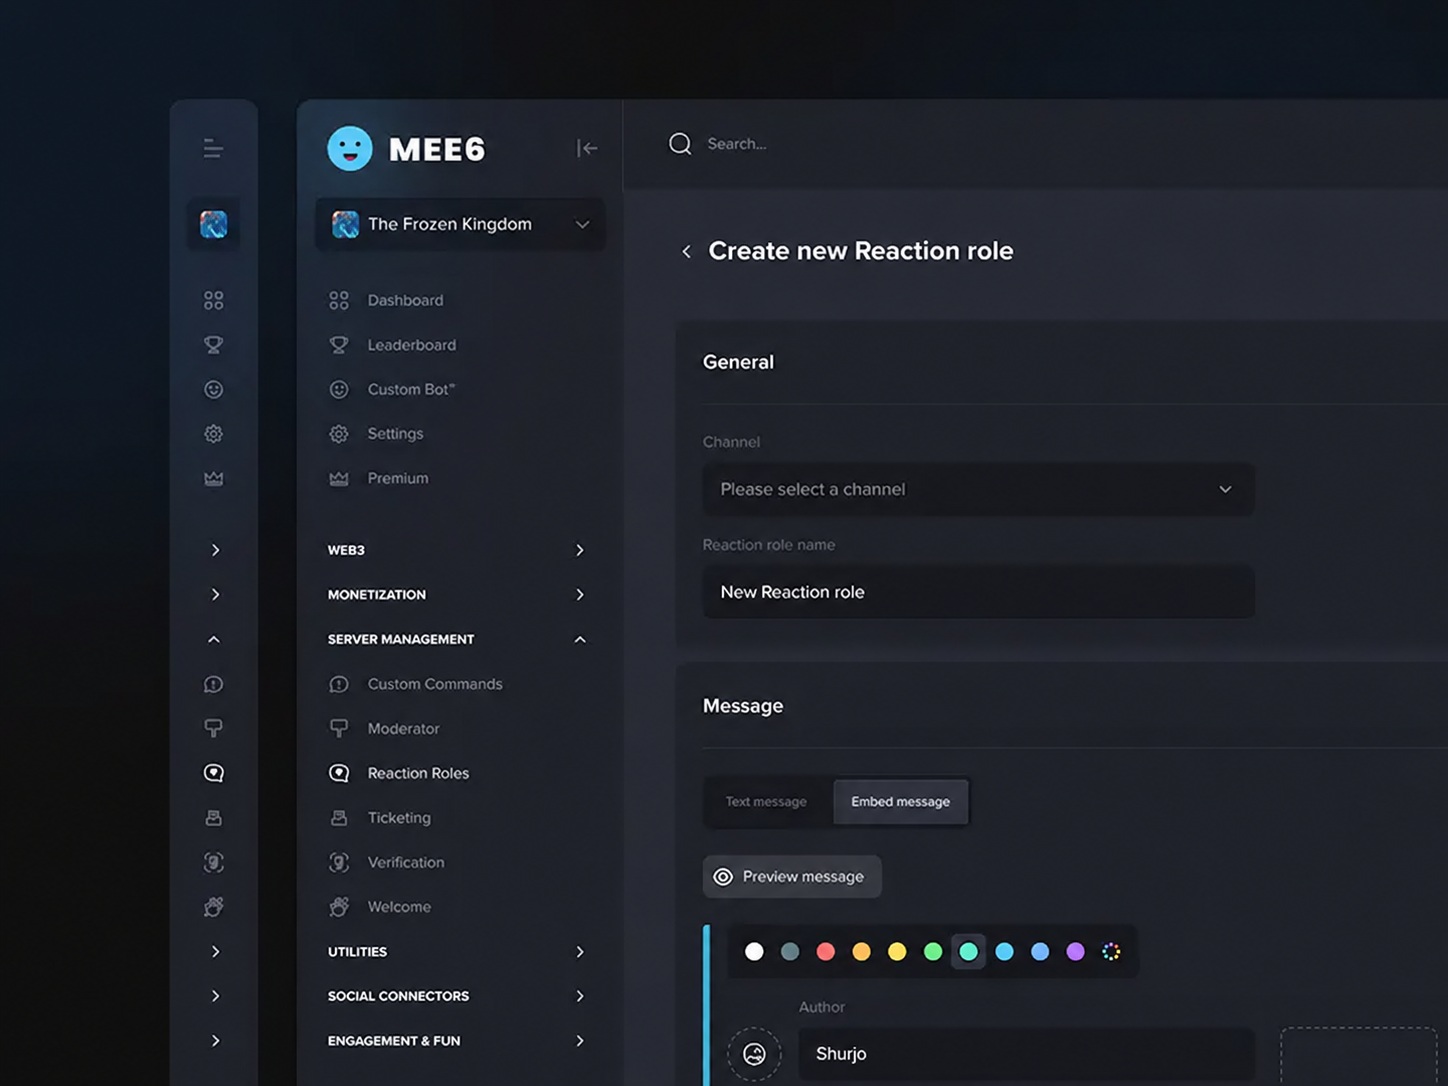Click the trophy icon in the slim rail
Viewport: 1448px width, 1086px height.
213,345
